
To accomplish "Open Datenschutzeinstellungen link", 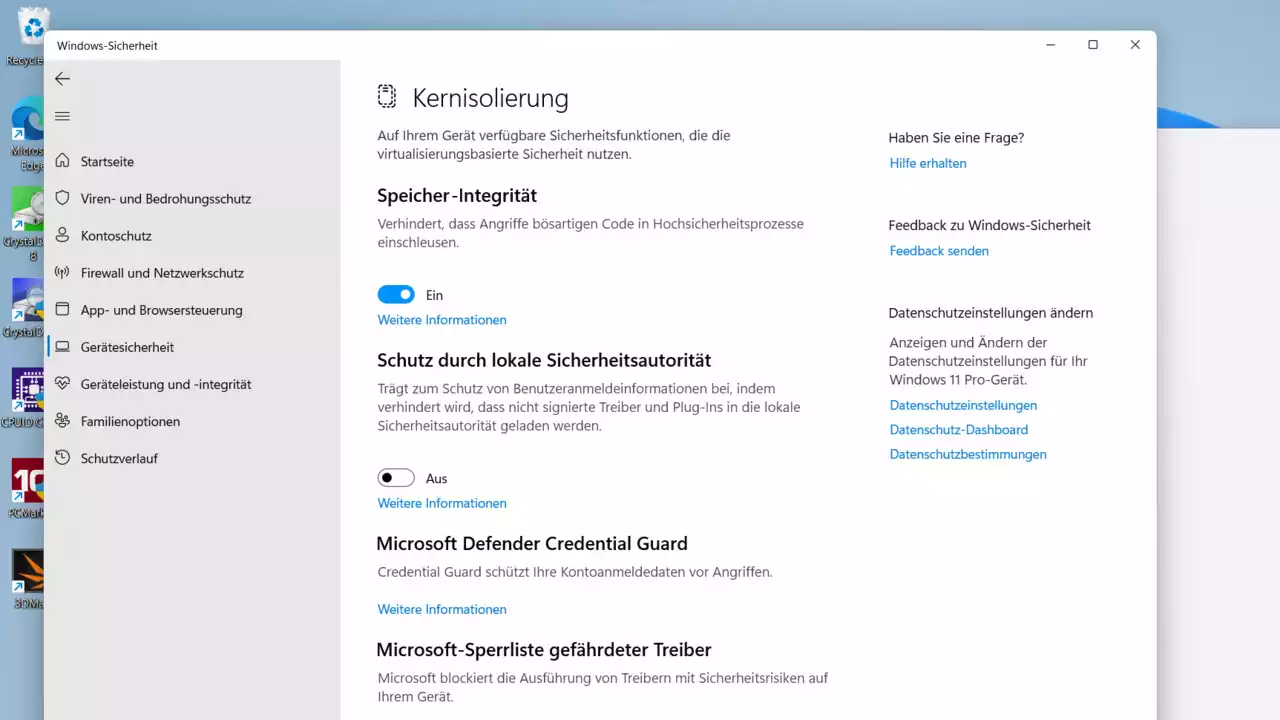I will pyautogui.click(x=963, y=405).
